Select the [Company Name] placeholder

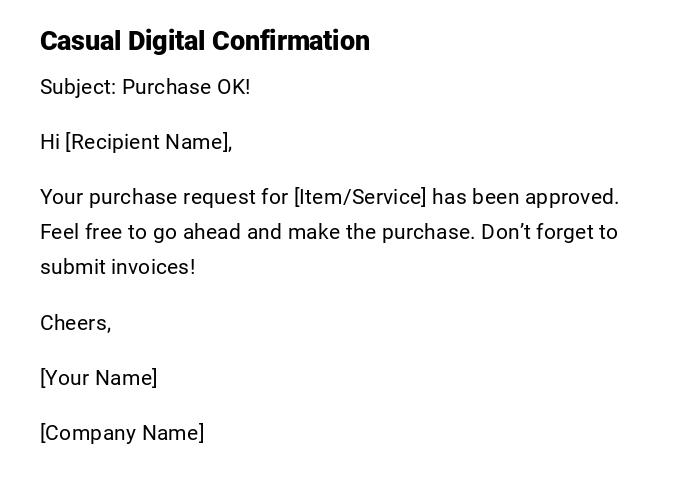pyautogui.click(x=122, y=433)
